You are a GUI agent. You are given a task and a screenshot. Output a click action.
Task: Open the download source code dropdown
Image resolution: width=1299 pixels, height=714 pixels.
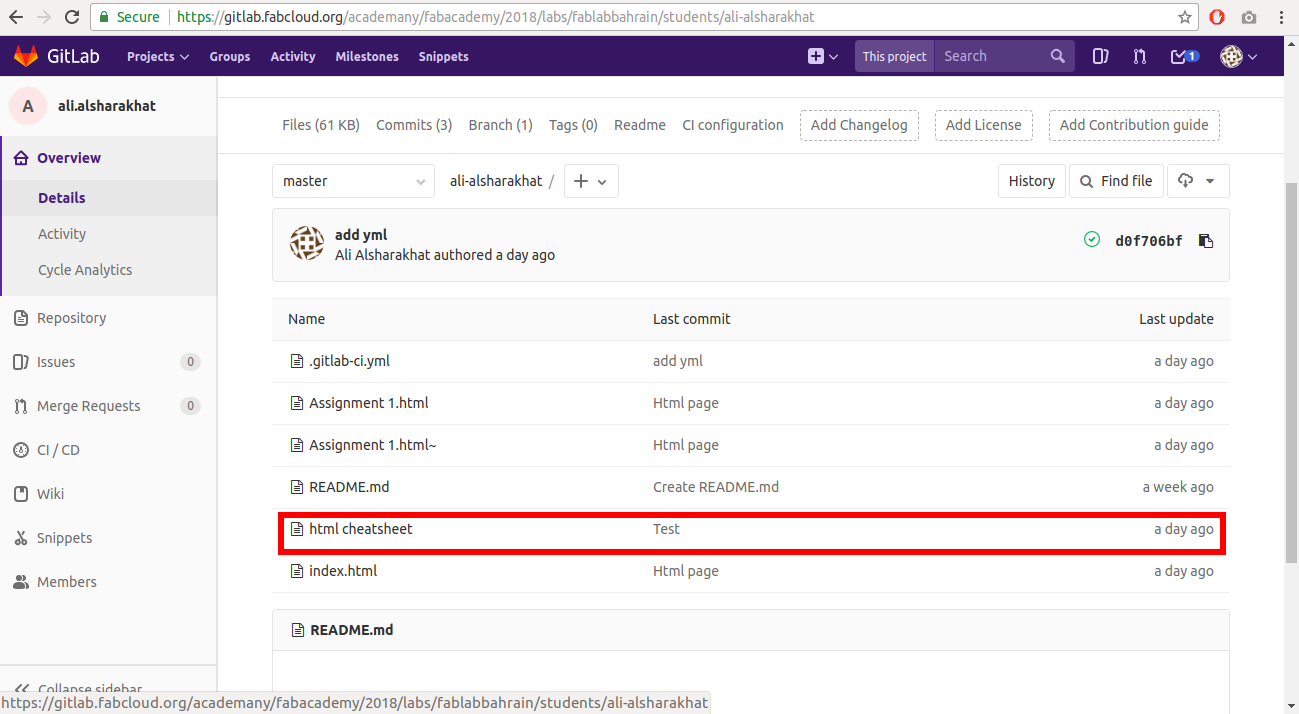pos(1197,181)
